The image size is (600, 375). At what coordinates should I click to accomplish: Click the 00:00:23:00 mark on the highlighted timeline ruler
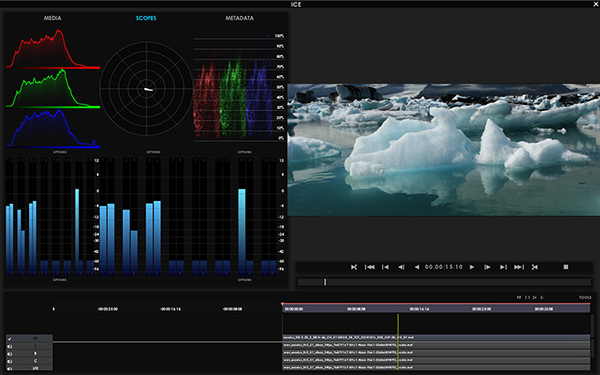coord(482,309)
